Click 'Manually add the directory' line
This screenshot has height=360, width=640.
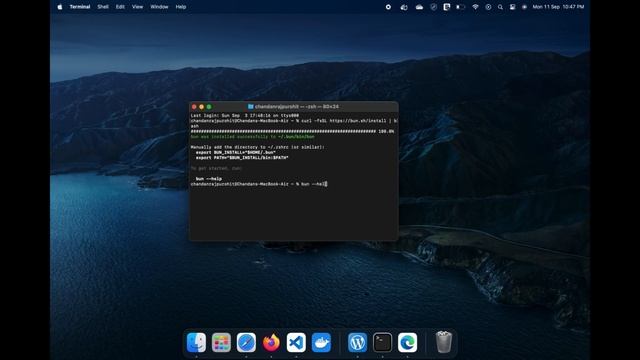coord(258,147)
